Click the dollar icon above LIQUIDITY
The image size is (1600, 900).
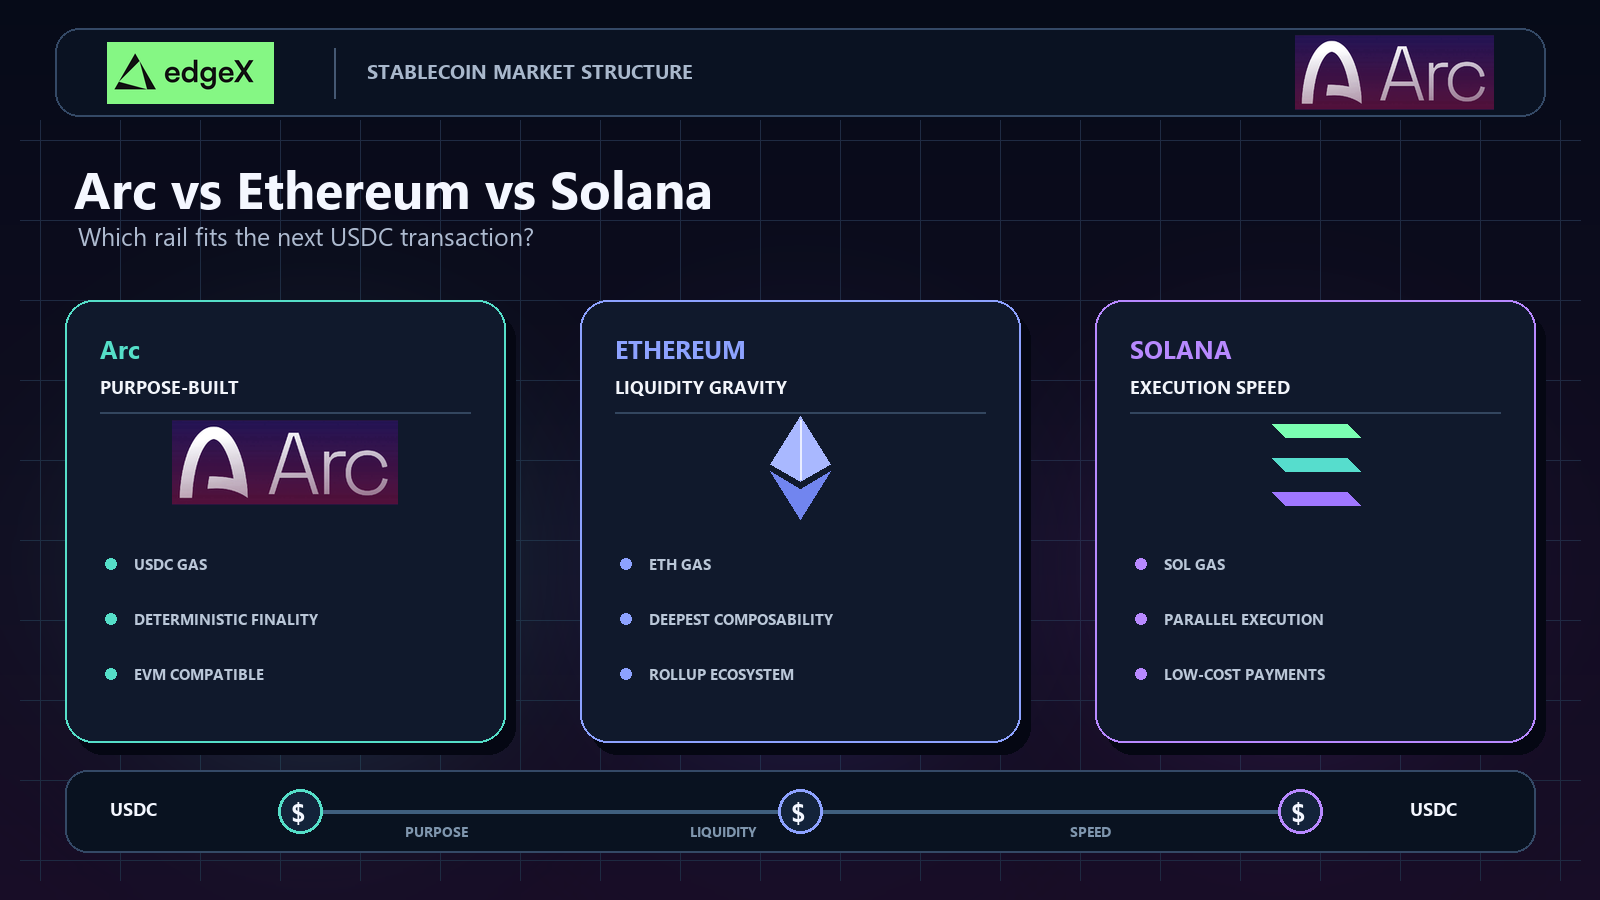click(800, 812)
